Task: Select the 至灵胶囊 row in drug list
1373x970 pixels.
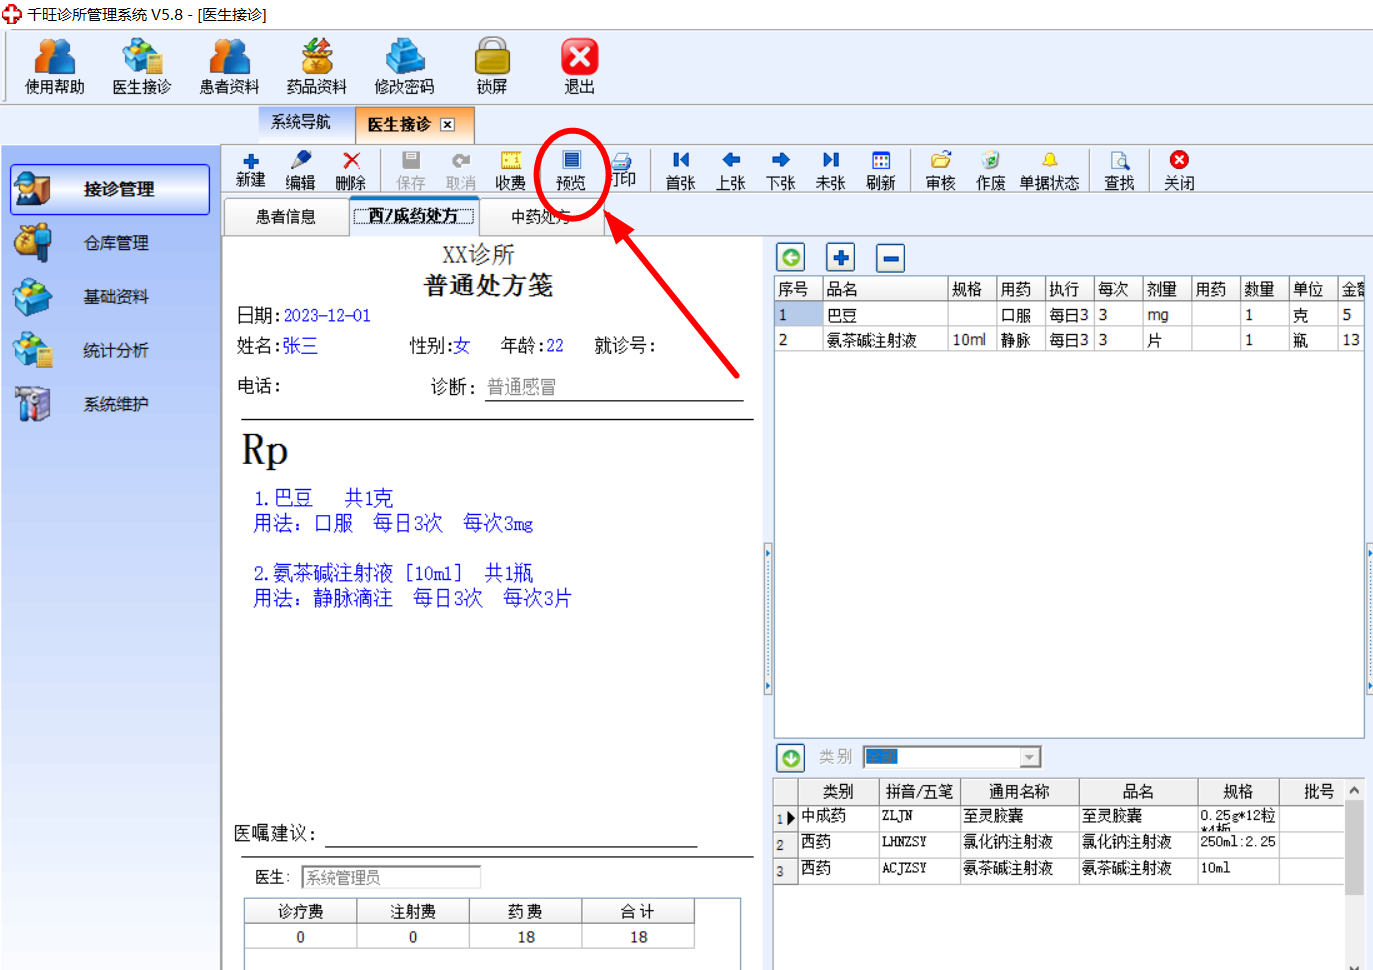Action: tap(1059, 817)
